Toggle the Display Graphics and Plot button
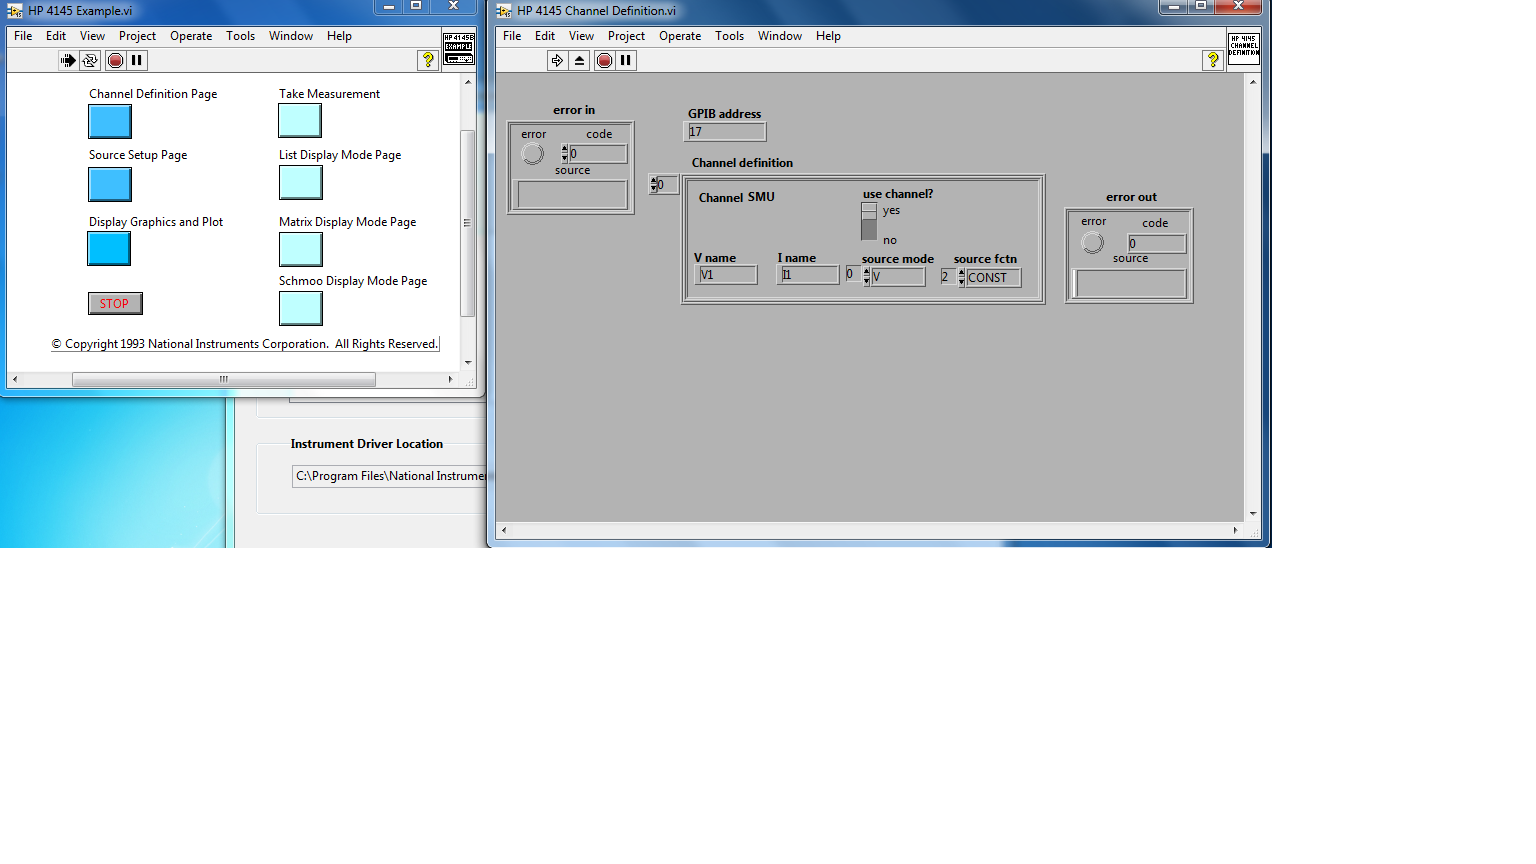This screenshot has width=1536, height=864. [x=109, y=248]
